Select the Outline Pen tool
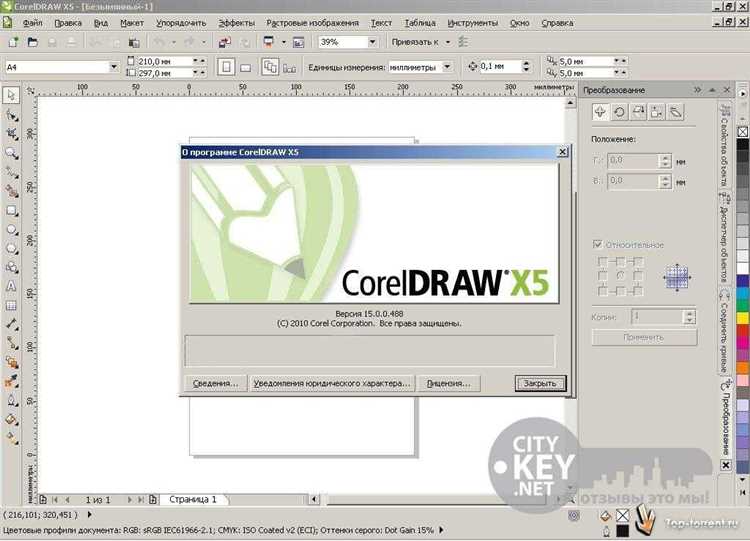Screen dimensions: 750x541 pyautogui.click(x=11, y=400)
